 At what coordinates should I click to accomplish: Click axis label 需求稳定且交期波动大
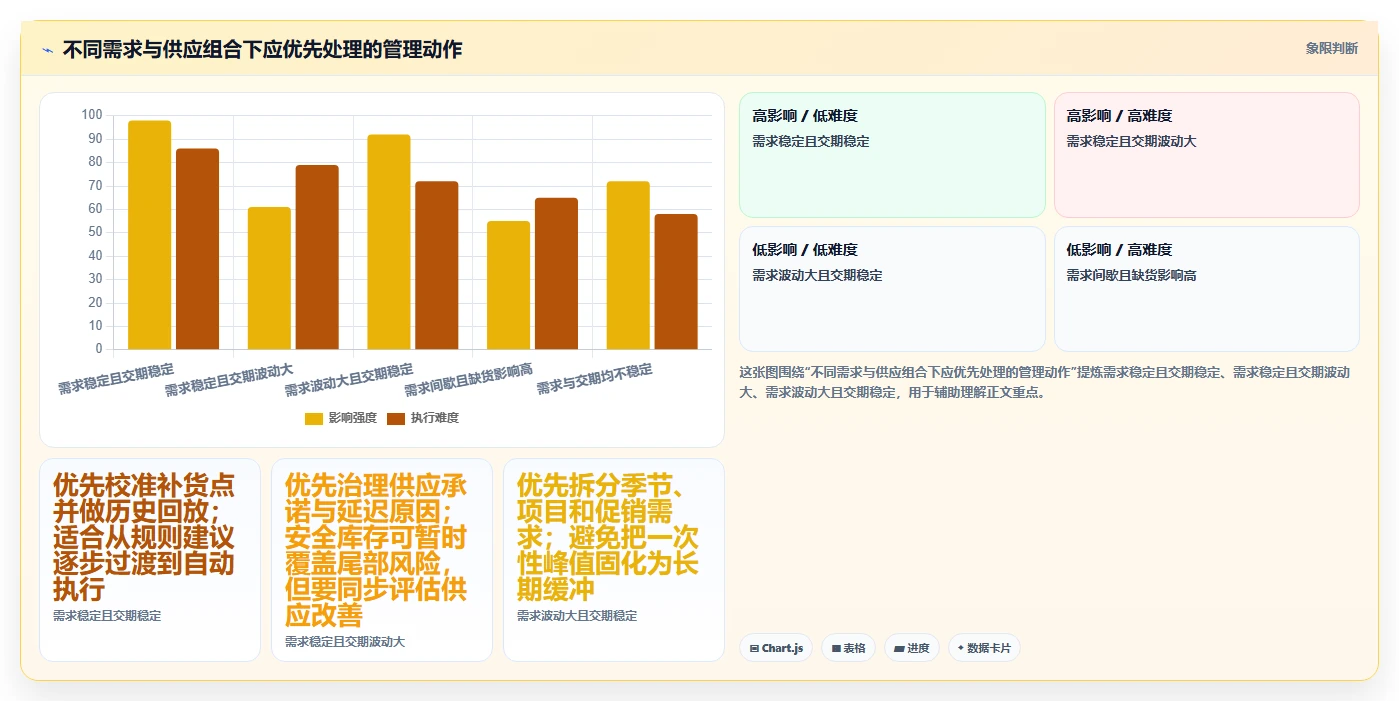(x=229, y=380)
